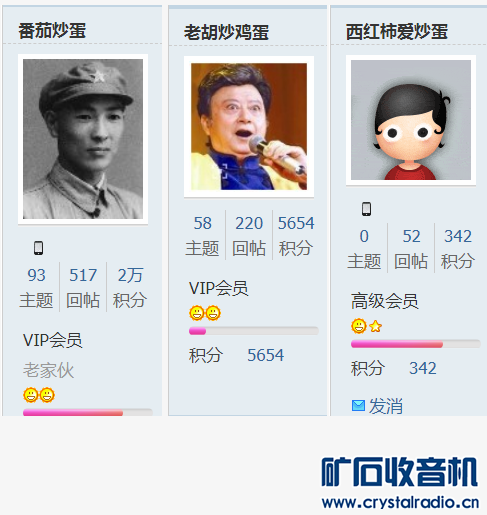The image size is (487, 515).
Task: Click 5654 积分 stat of 老胡炒鸡蛋
Action: (296, 235)
